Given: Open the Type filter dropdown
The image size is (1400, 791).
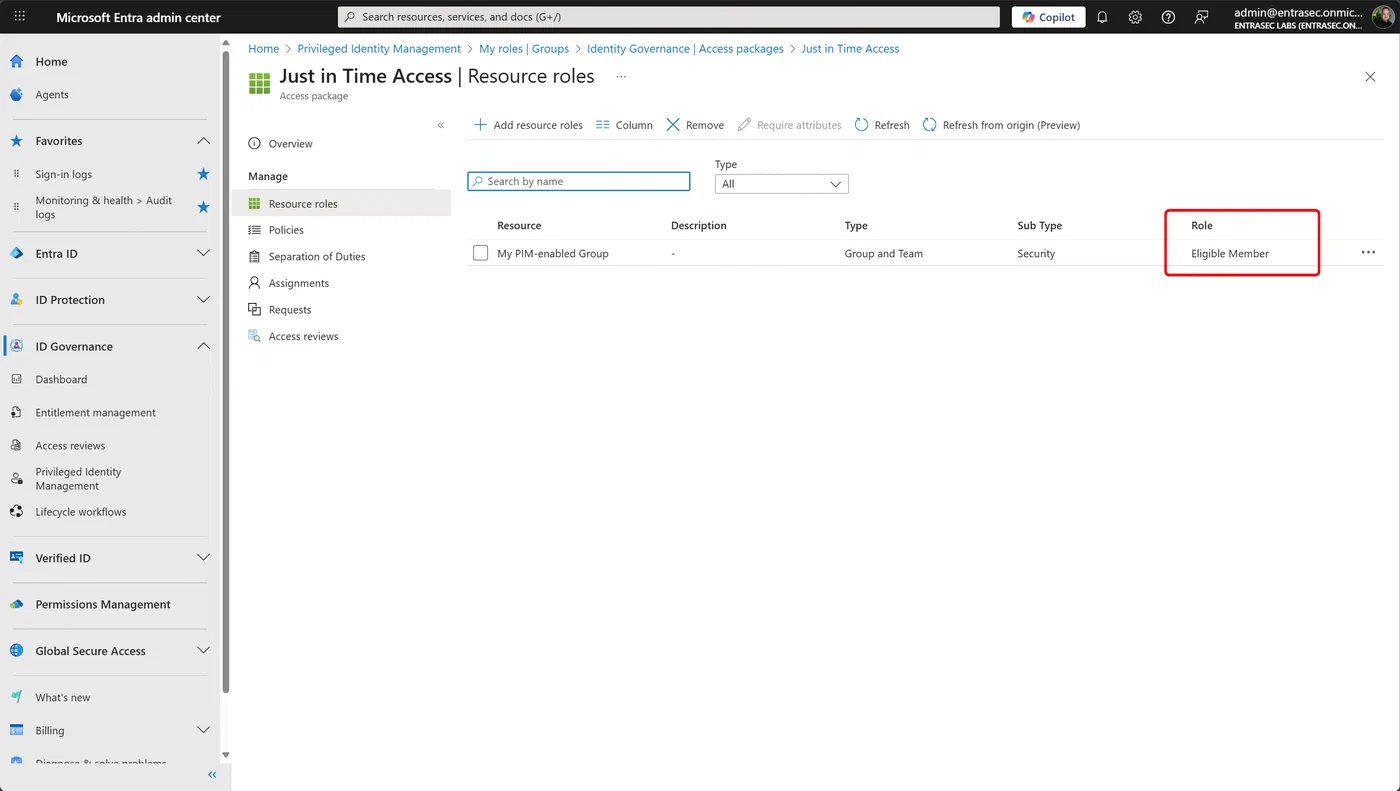Looking at the screenshot, I should click(x=781, y=184).
